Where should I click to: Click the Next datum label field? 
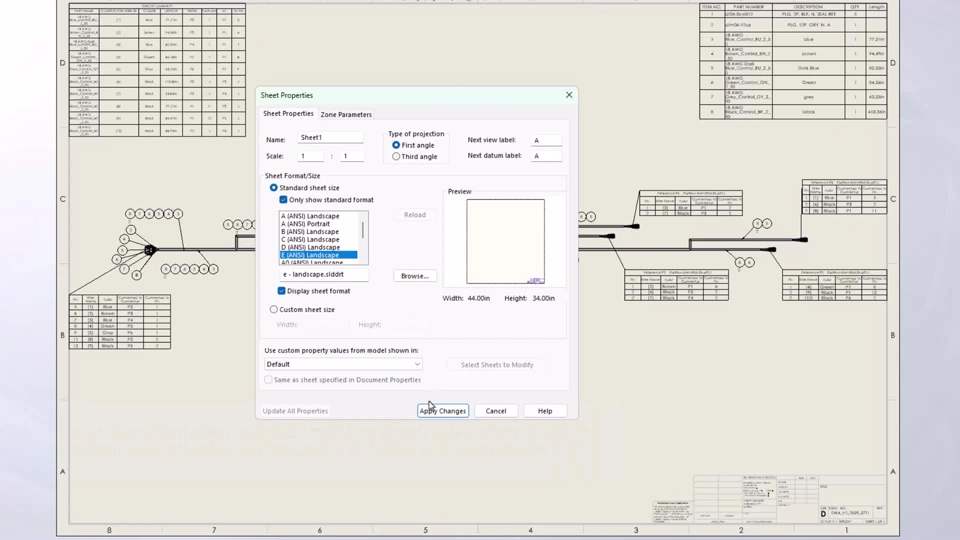click(x=546, y=156)
